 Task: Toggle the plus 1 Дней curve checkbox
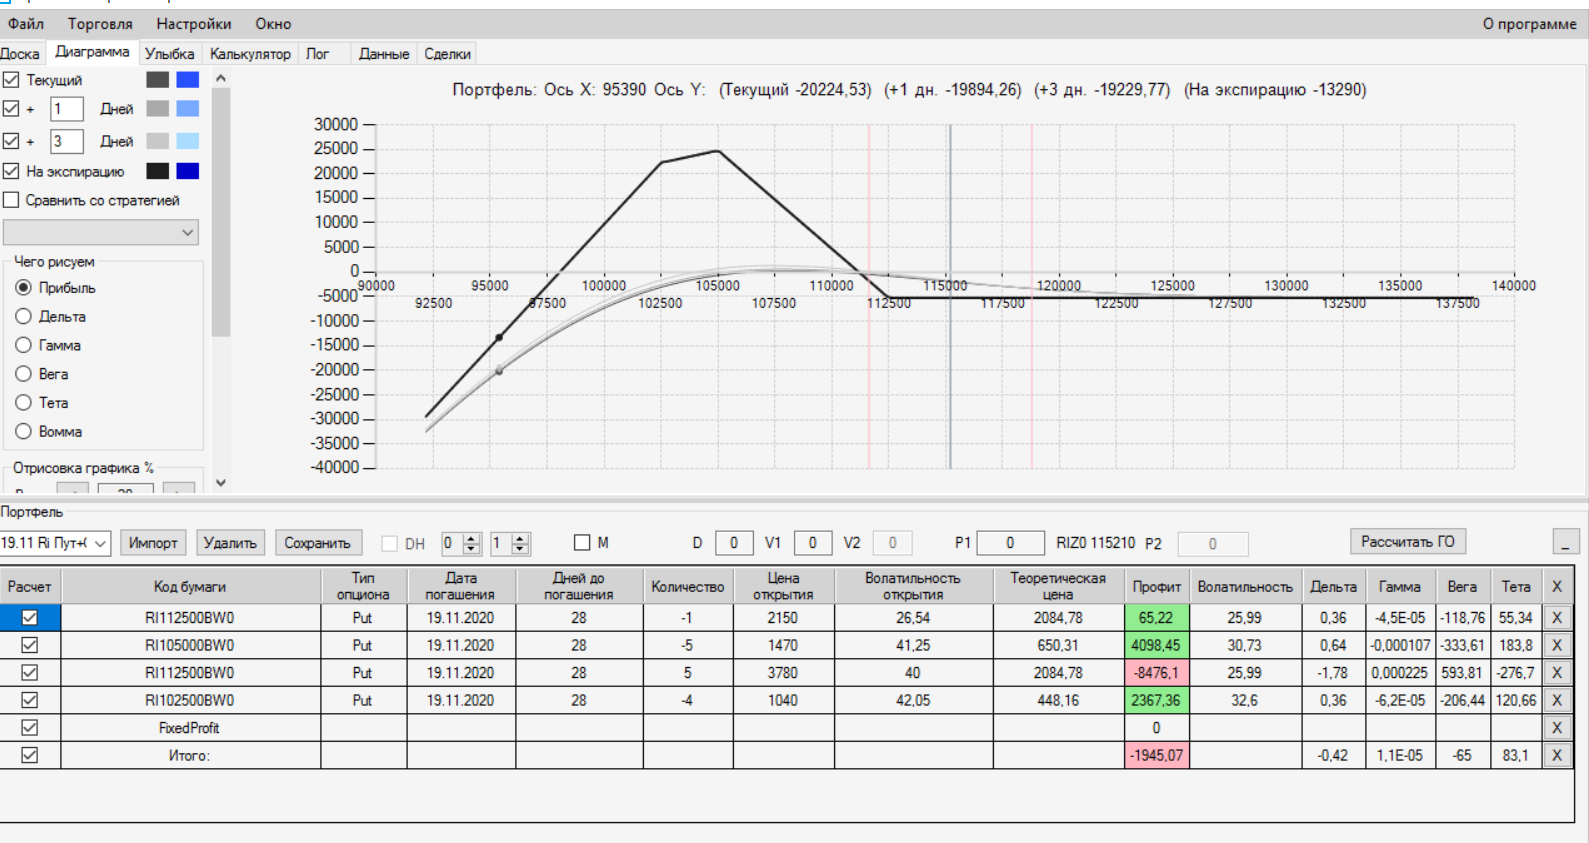(x=11, y=109)
